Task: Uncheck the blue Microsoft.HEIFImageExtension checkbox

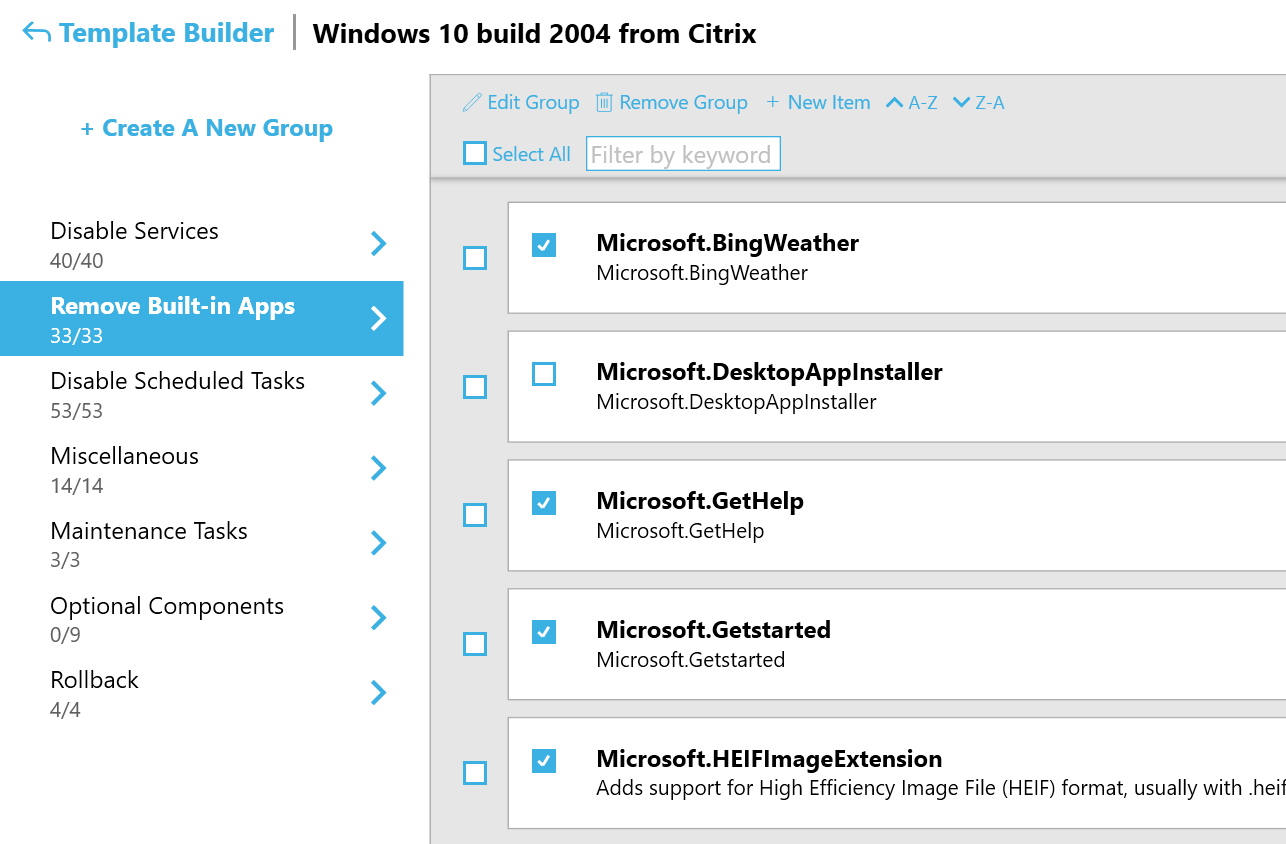Action: (544, 761)
